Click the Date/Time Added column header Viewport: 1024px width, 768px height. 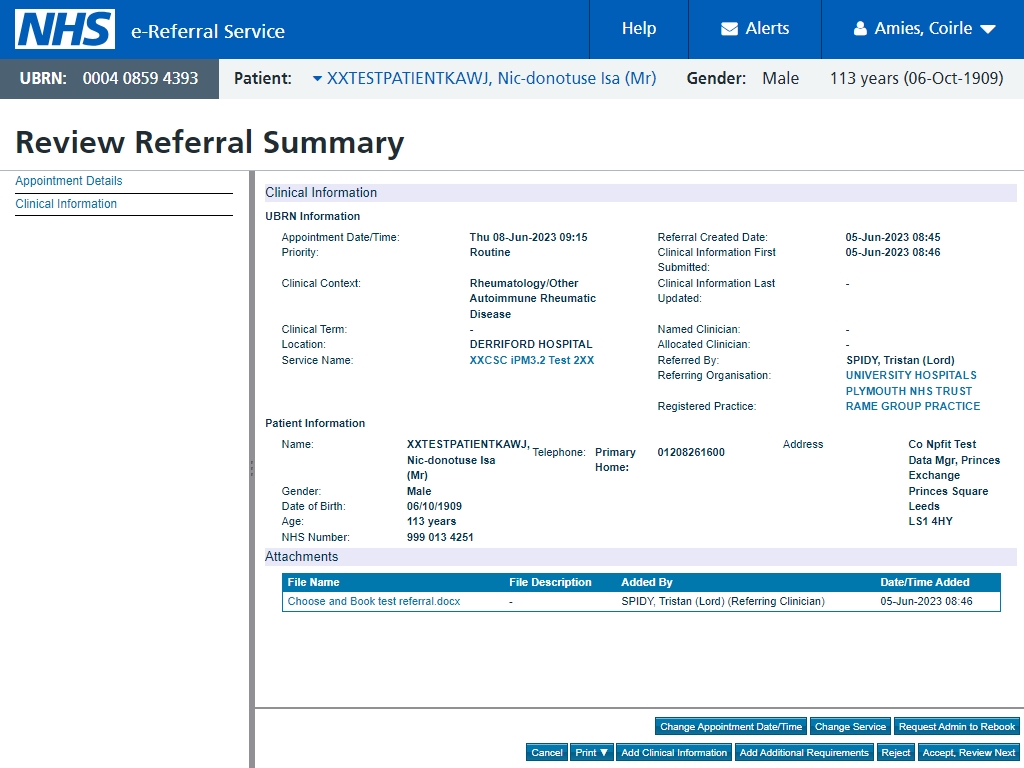925,583
